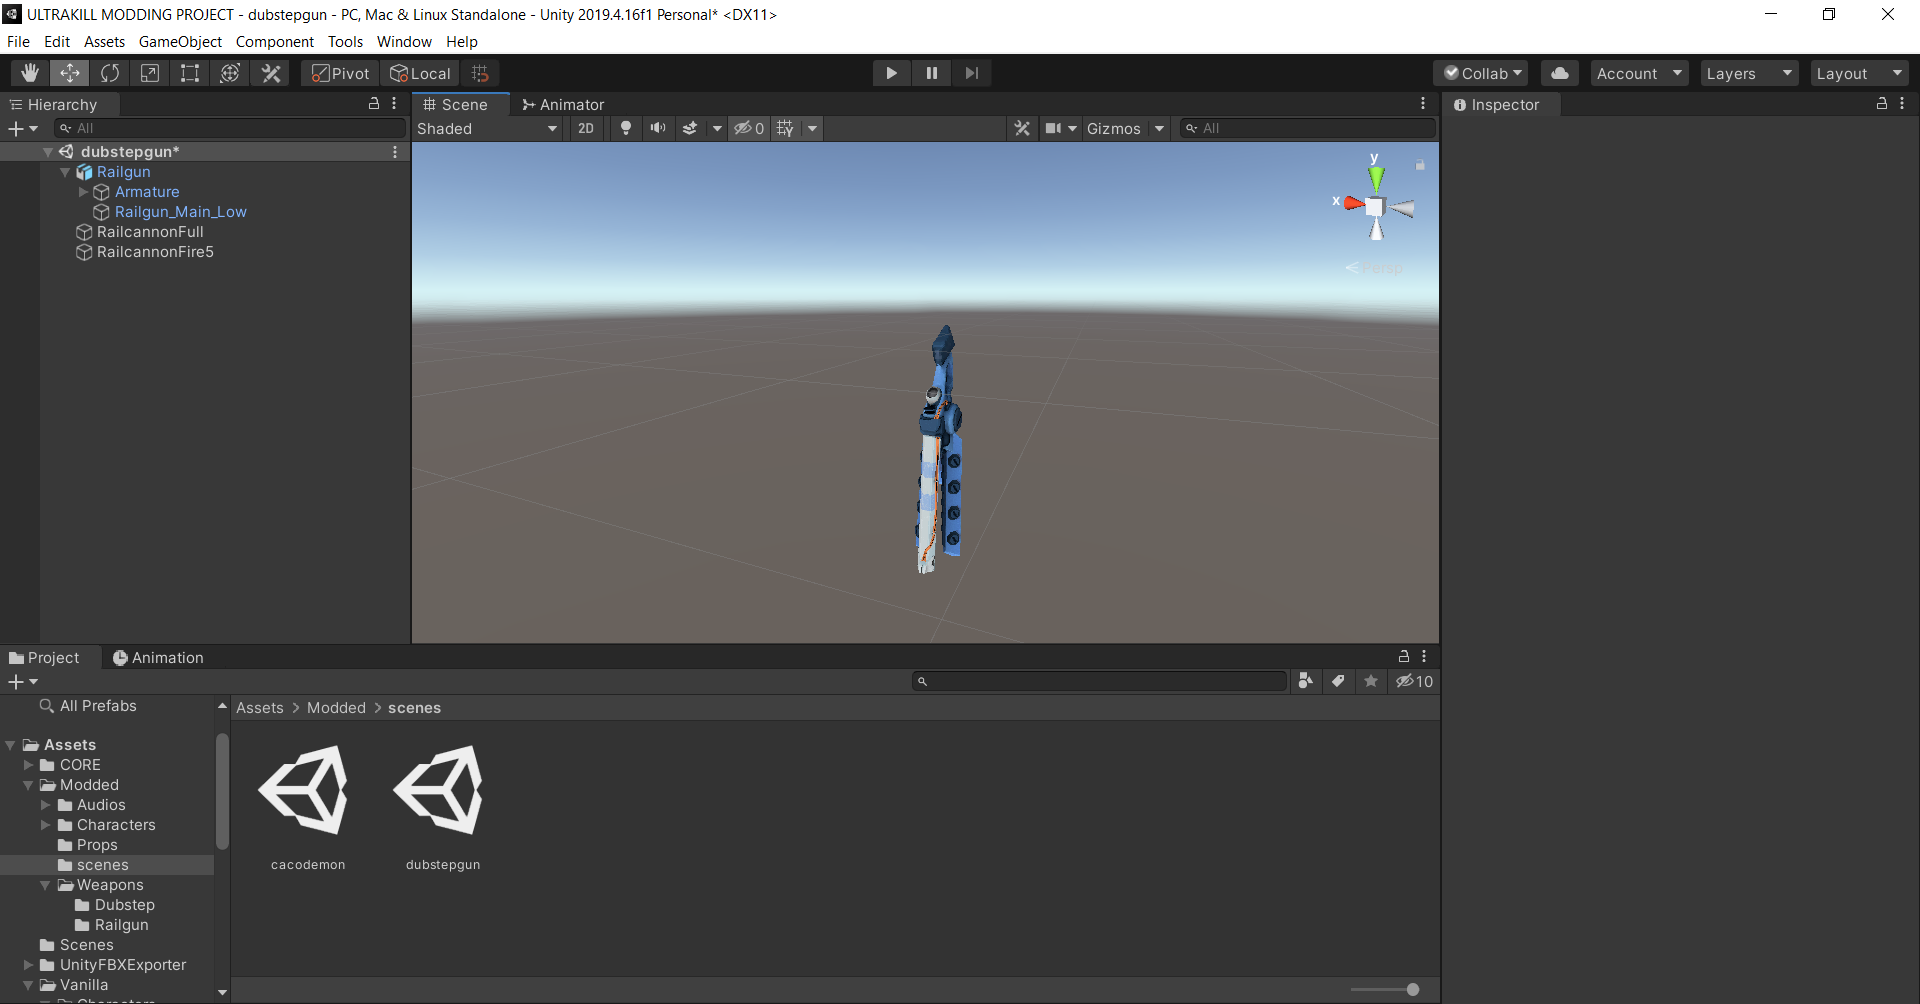This screenshot has height=1004, width=1920.
Task: Select the Rotate tool
Action: [x=110, y=73]
